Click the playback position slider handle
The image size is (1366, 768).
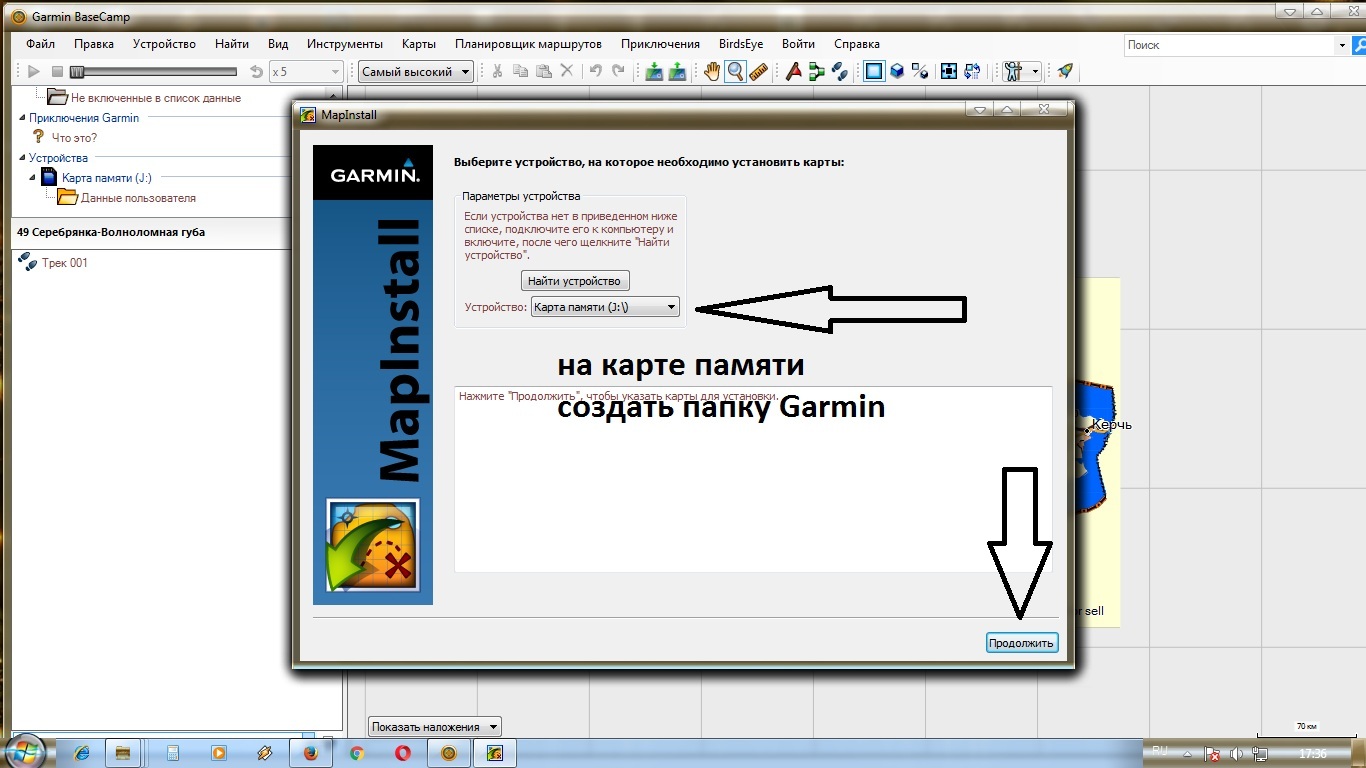pyautogui.click(x=77, y=72)
